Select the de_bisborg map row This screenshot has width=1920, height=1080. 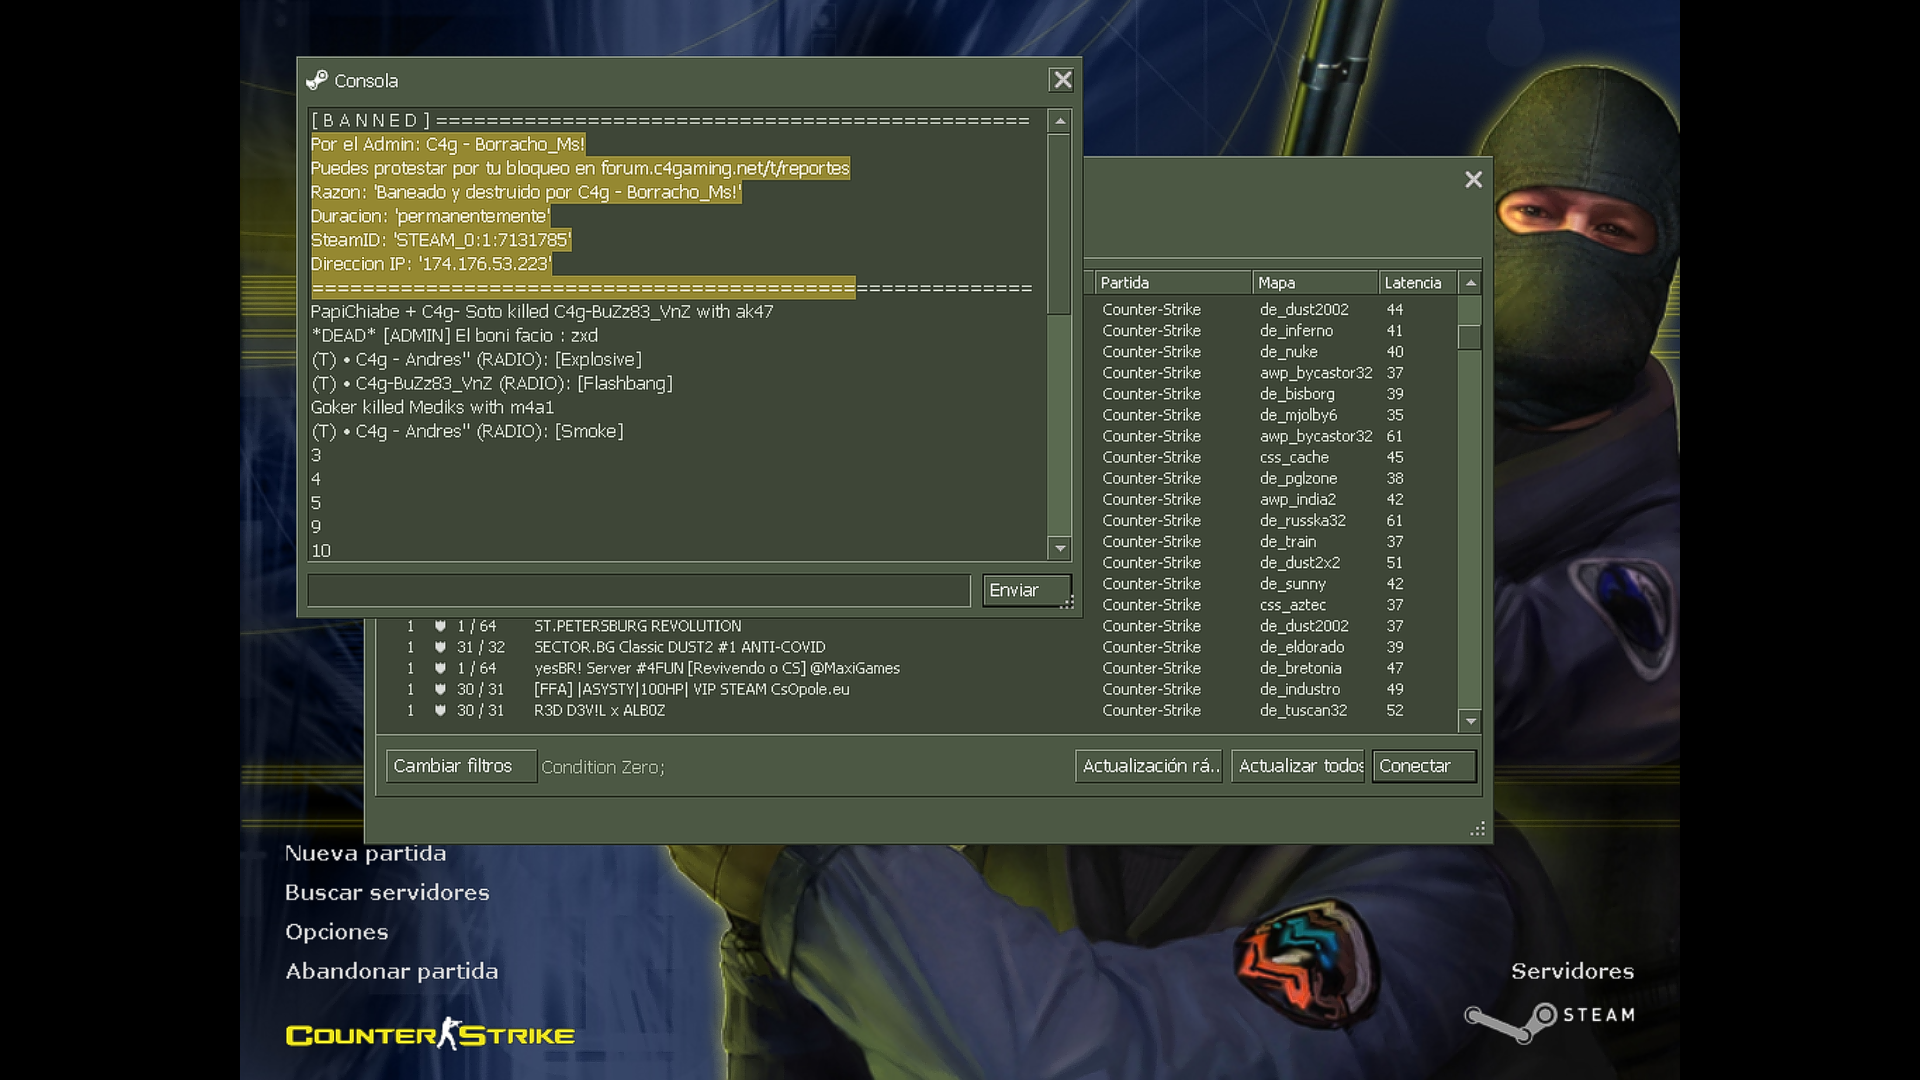point(1272,394)
